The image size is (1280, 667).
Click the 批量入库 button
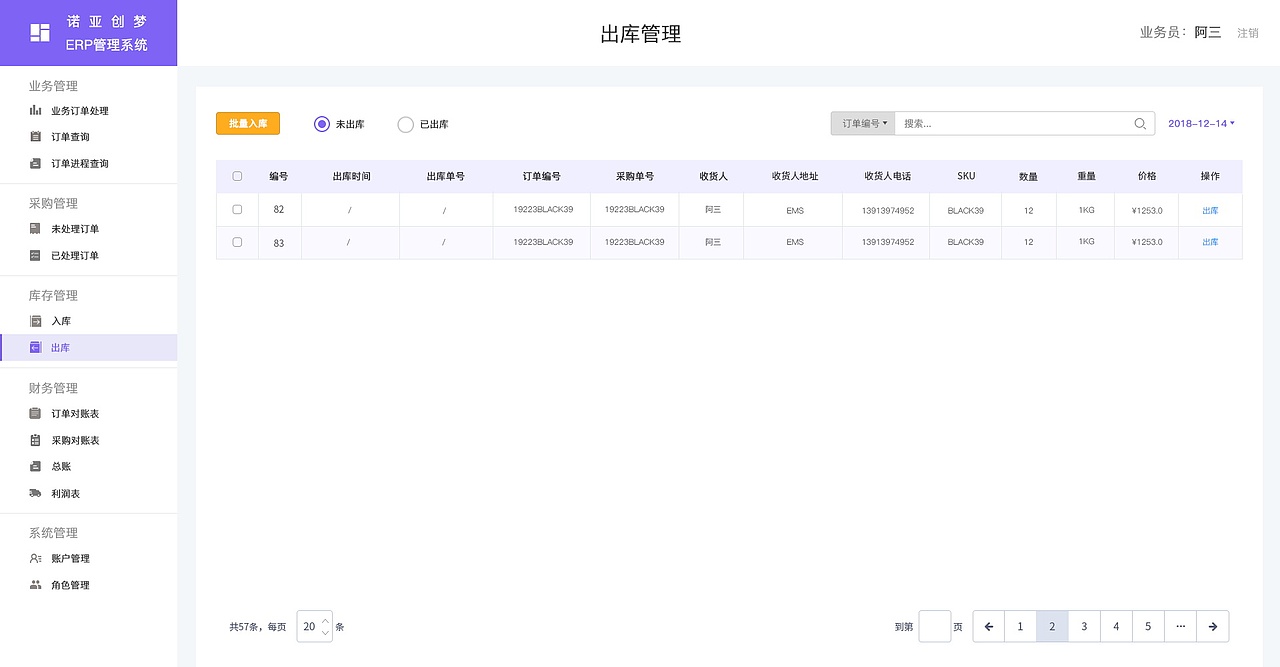click(x=247, y=123)
